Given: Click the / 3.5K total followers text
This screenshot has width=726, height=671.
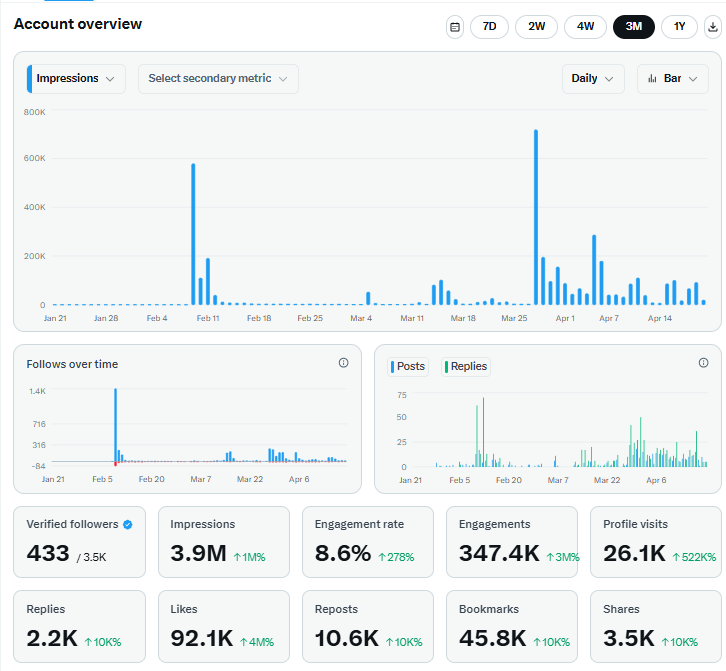Looking at the screenshot, I should (x=92, y=557).
